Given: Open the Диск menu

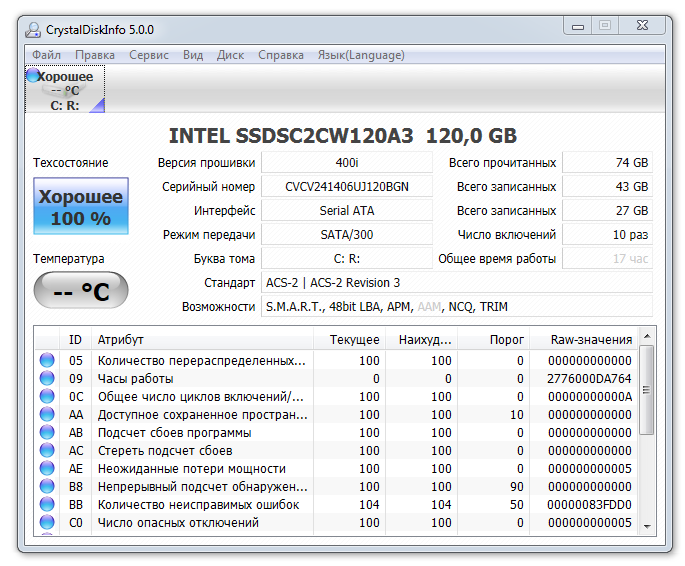Looking at the screenshot, I should (x=230, y=55).
